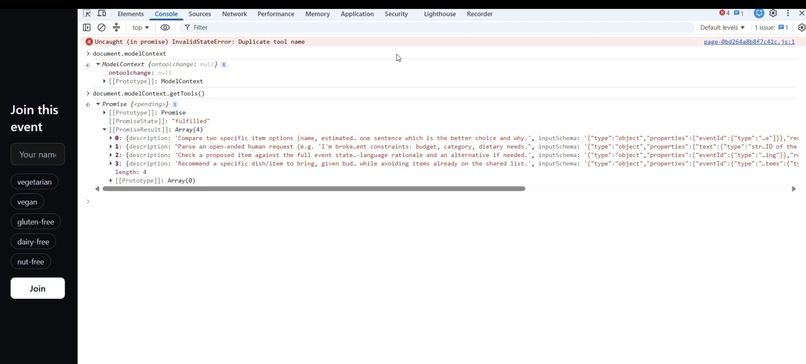Select the Console tab

coord(166,14)
